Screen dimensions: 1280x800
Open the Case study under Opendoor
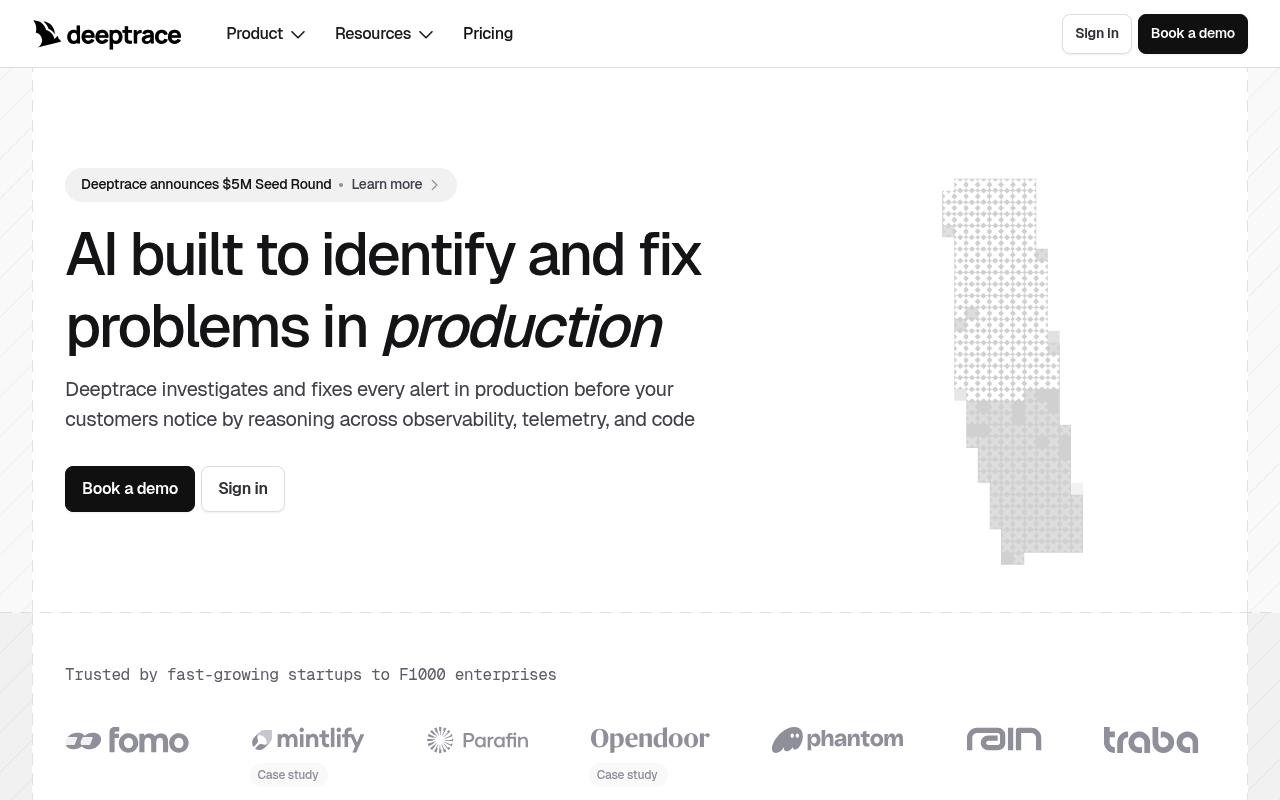coord(627,775)
